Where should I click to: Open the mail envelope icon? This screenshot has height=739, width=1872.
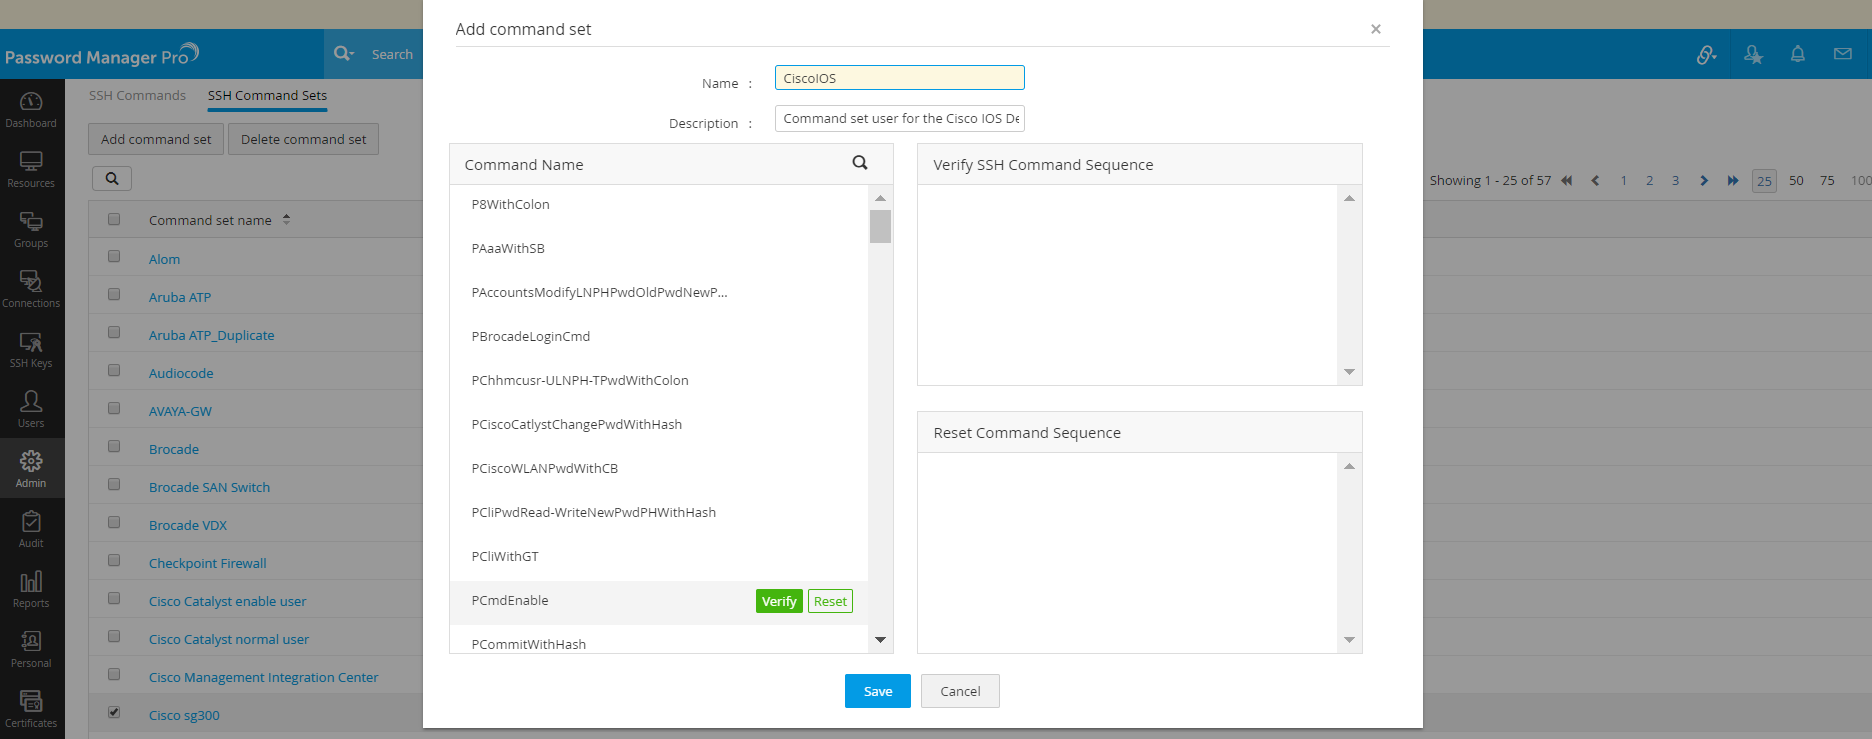point(1842,54)
